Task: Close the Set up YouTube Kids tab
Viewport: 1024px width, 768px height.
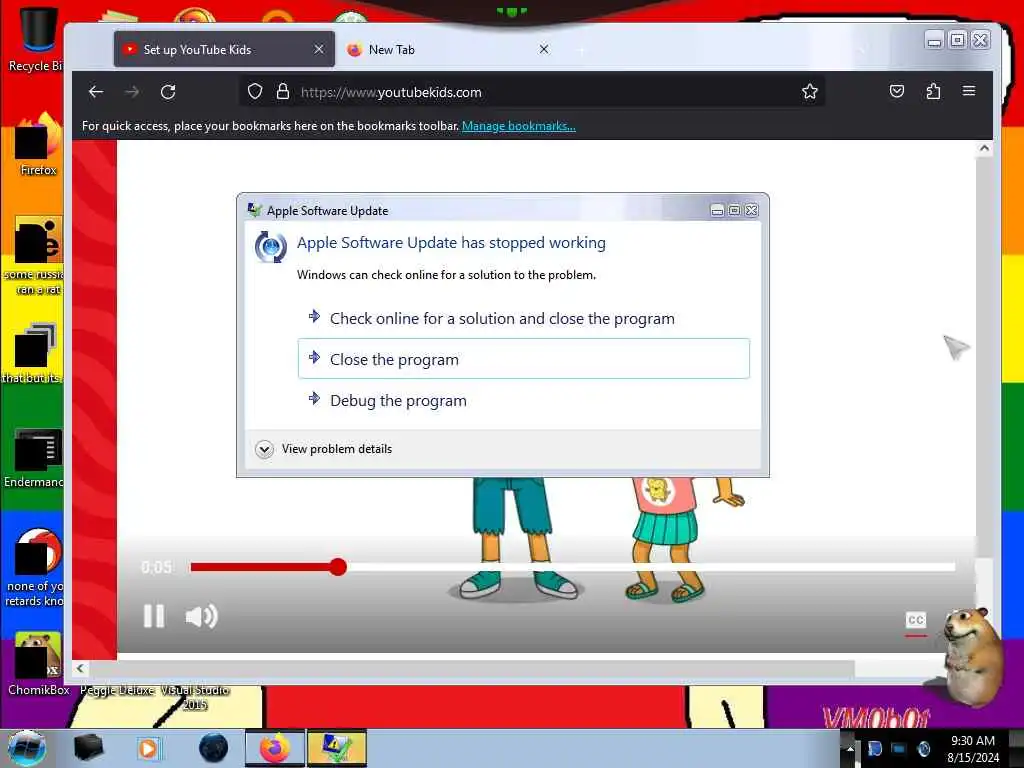Action: (x=319, y=49)
